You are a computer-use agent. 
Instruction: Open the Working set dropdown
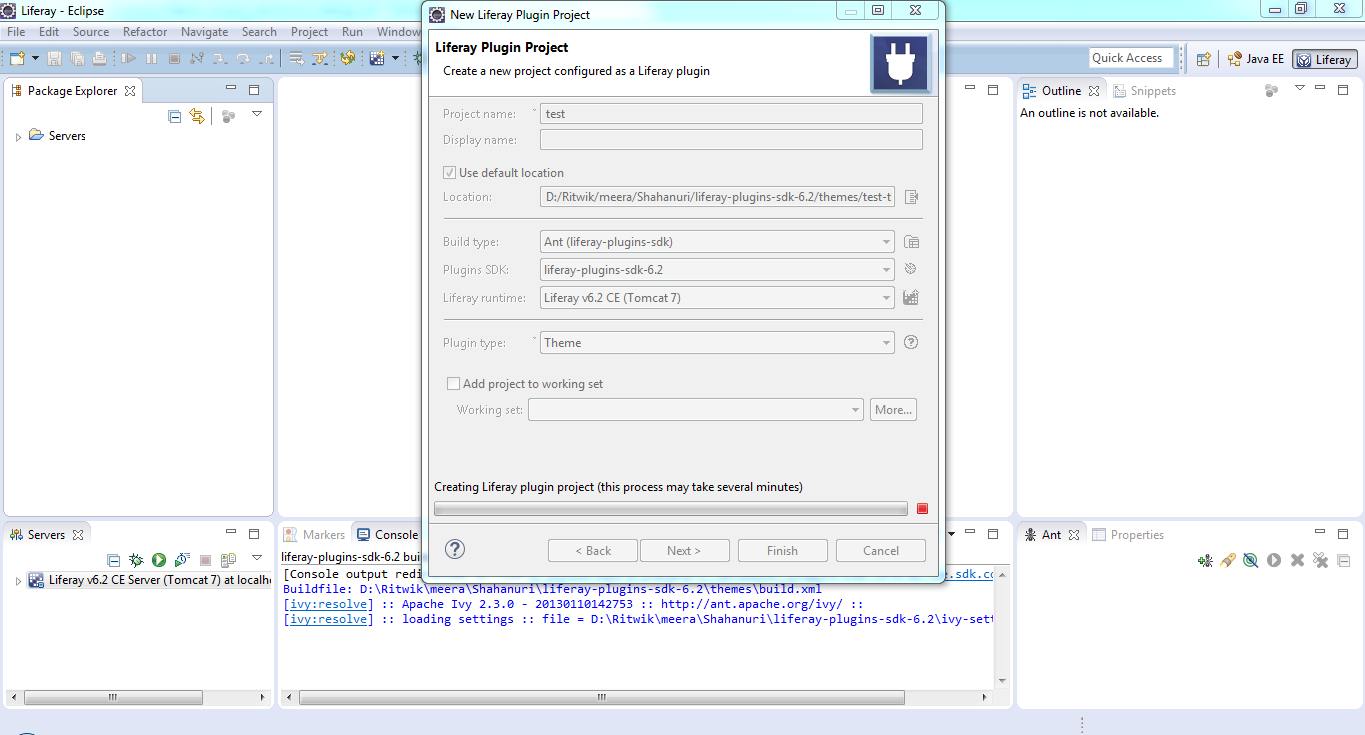(x=695, y=410)
